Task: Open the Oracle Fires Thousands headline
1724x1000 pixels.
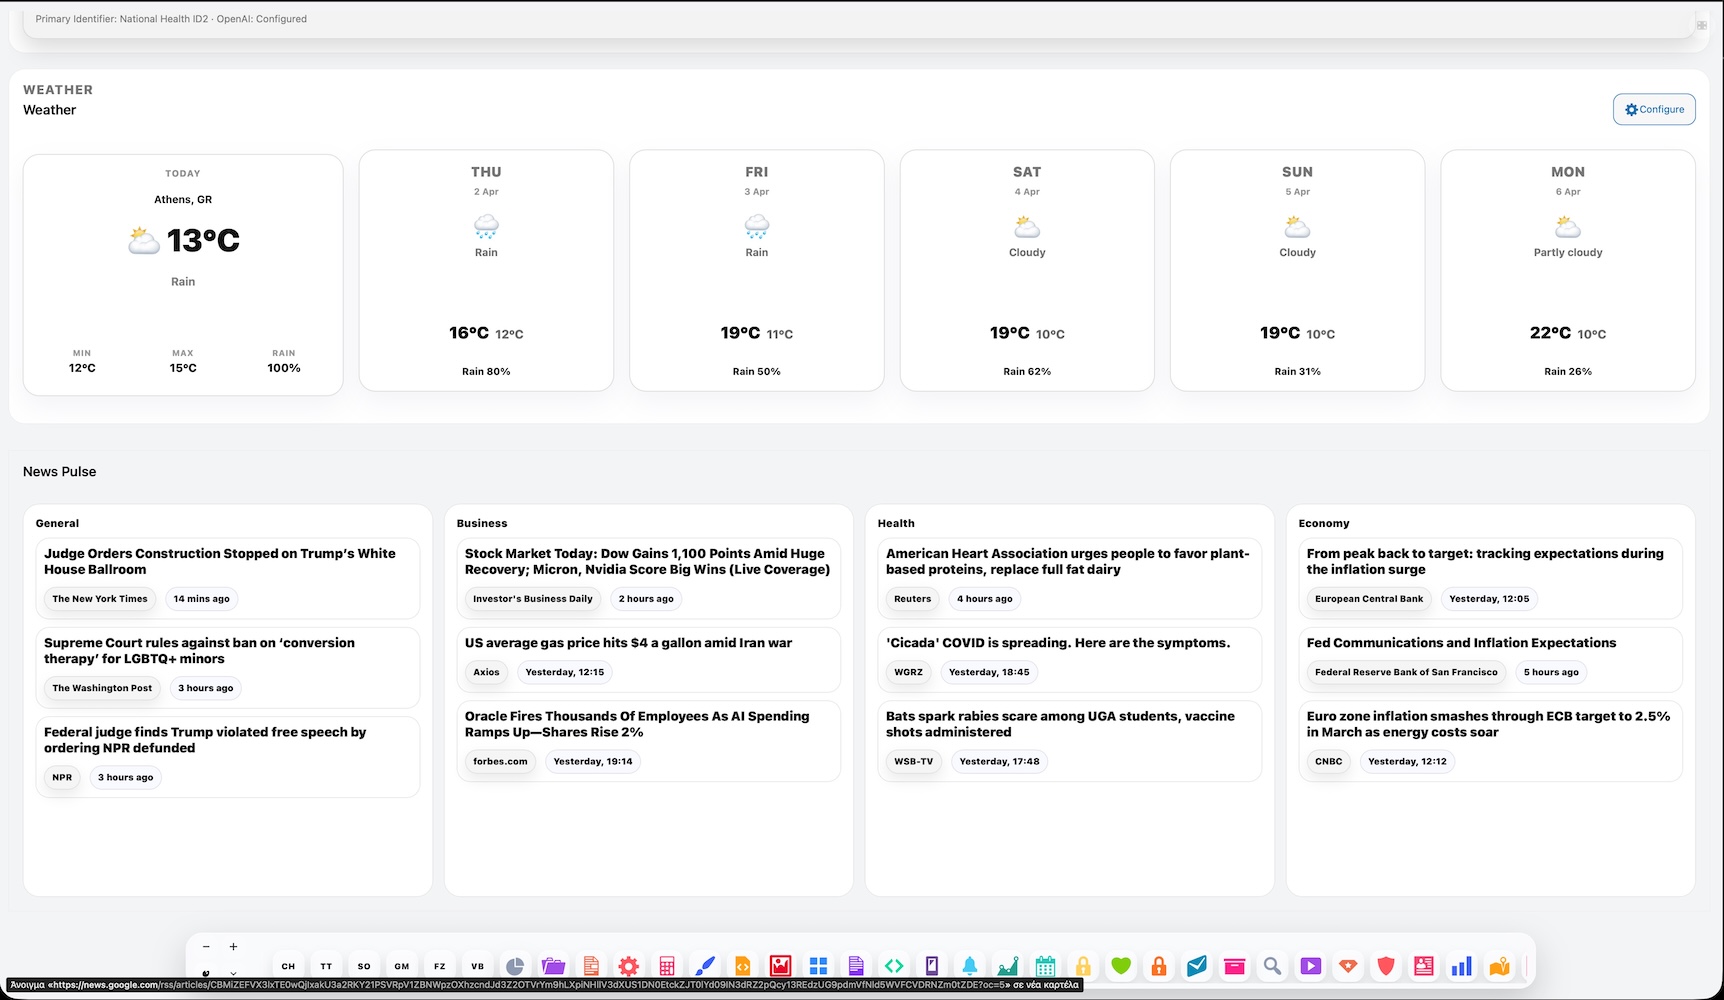Action: [x=637, y=724]
